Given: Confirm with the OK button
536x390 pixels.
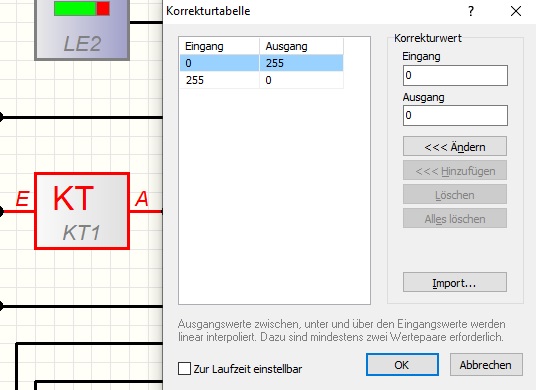Looking at the screenshot, I should tap(402, 365).
